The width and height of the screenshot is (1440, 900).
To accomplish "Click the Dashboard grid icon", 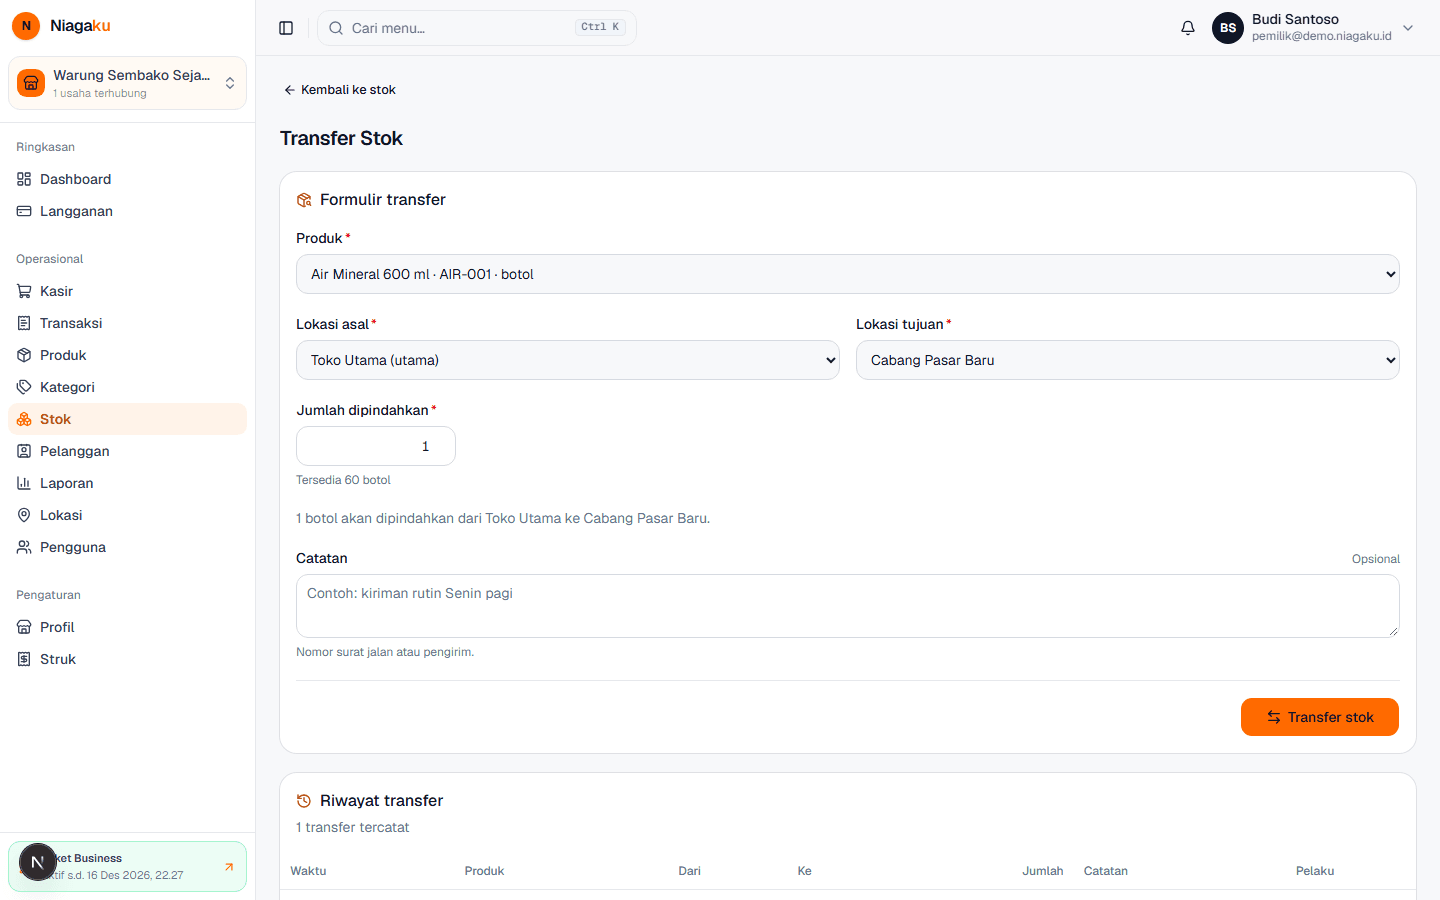I will coord(24,179).
